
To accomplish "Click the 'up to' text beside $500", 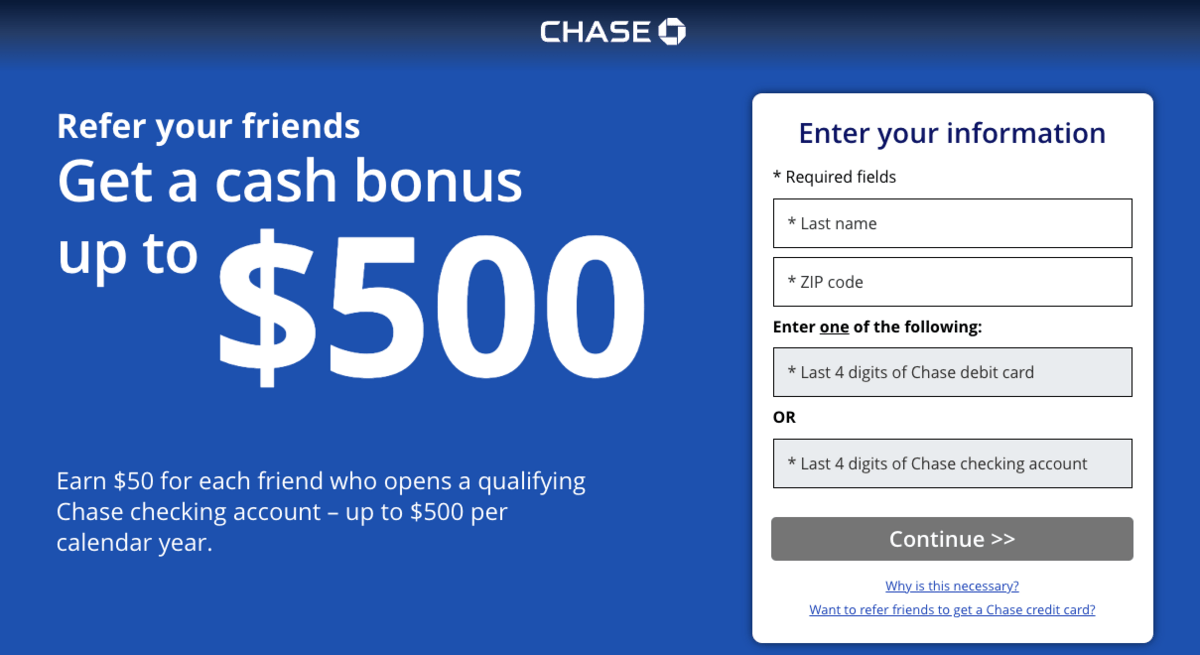I will [127, 255].
